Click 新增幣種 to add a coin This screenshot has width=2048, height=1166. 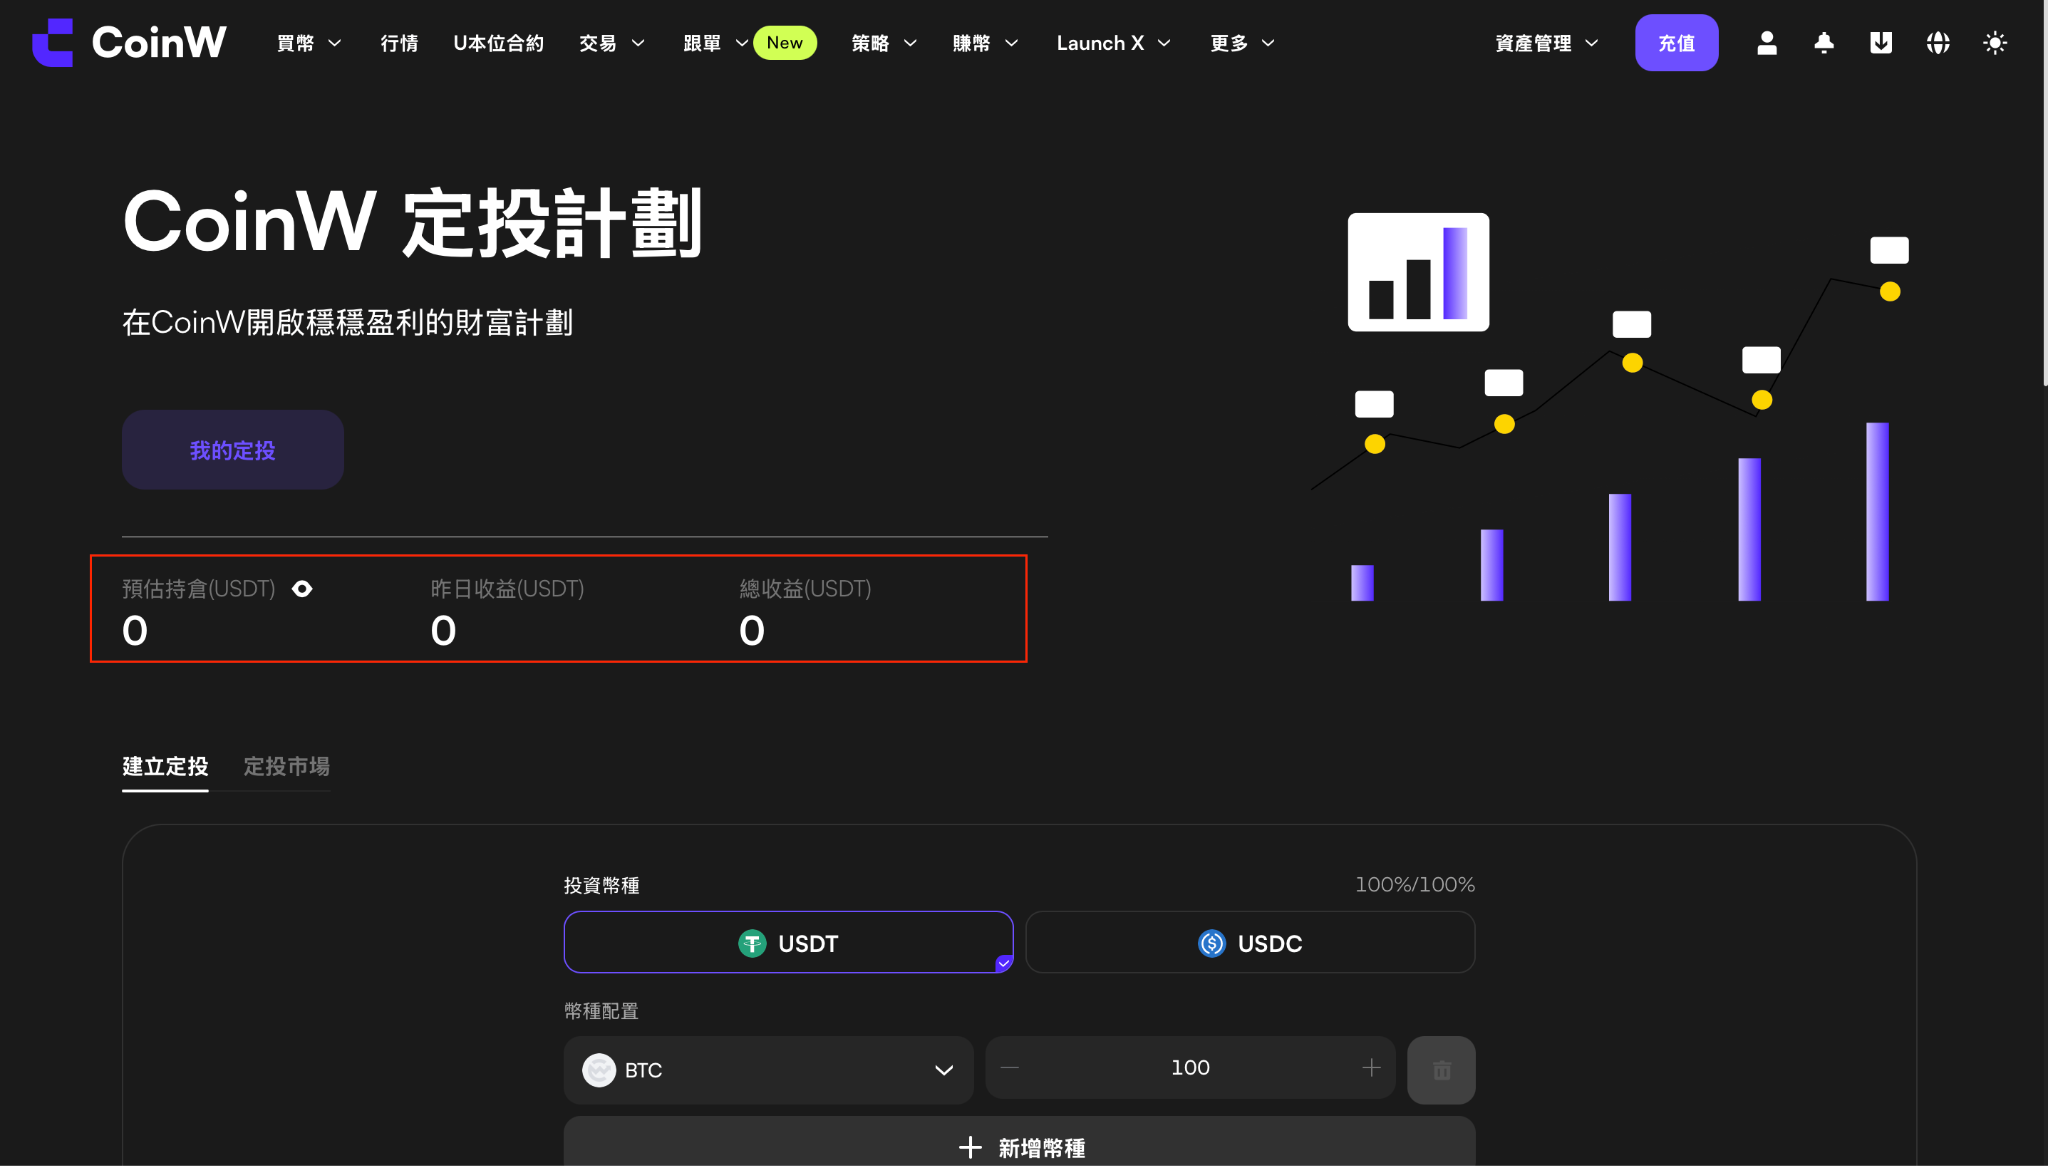click(x=1019, y=1142)
